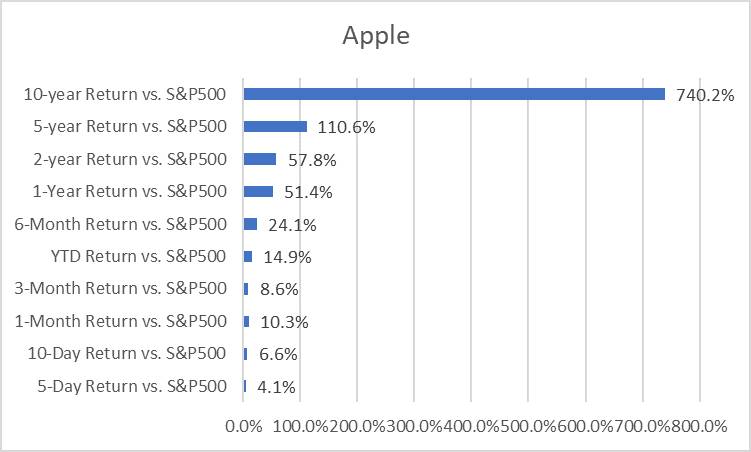The height and width of the screenshot is (452, 751).
Task: Click the 0.0% axis tick label
Action: point(244,426)
